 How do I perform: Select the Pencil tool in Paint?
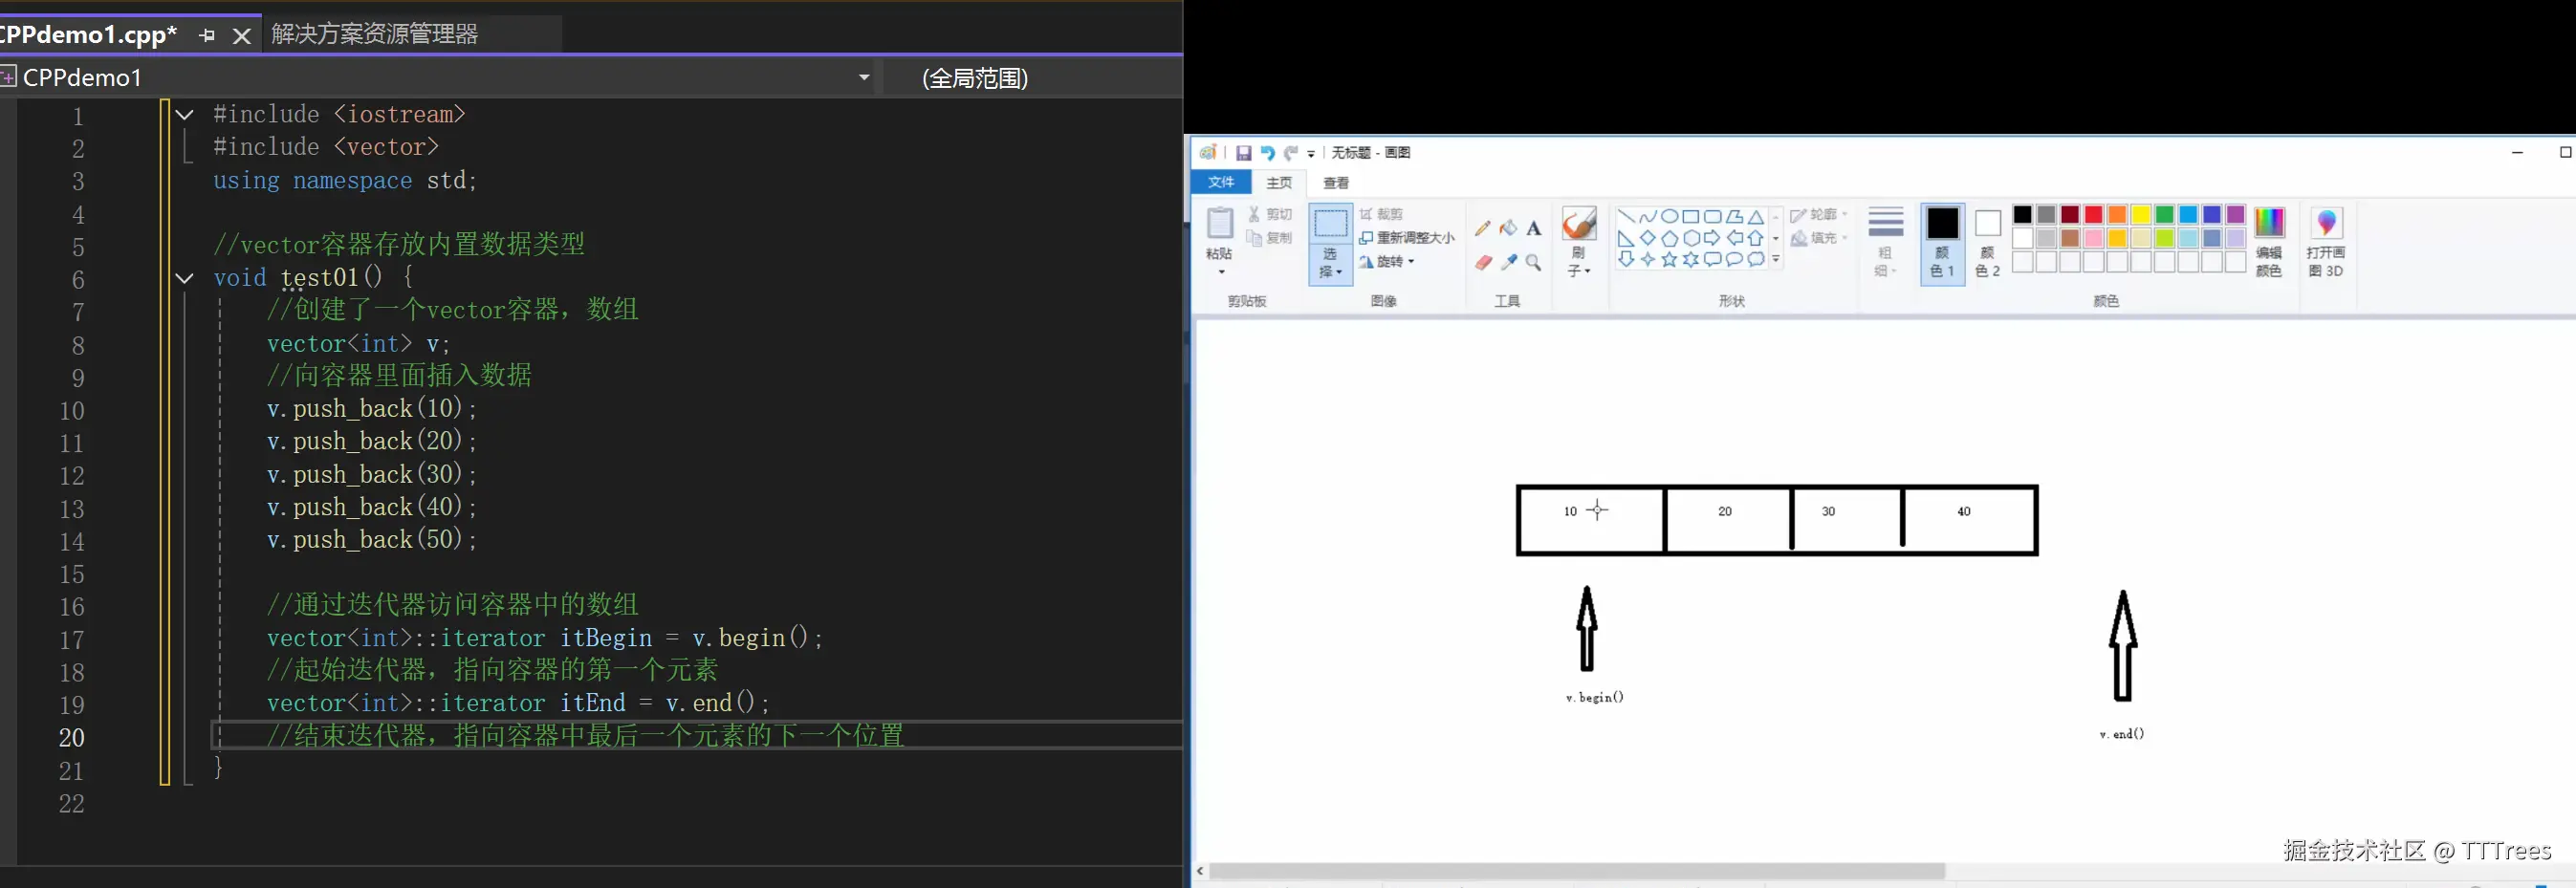coord(1482,228)
